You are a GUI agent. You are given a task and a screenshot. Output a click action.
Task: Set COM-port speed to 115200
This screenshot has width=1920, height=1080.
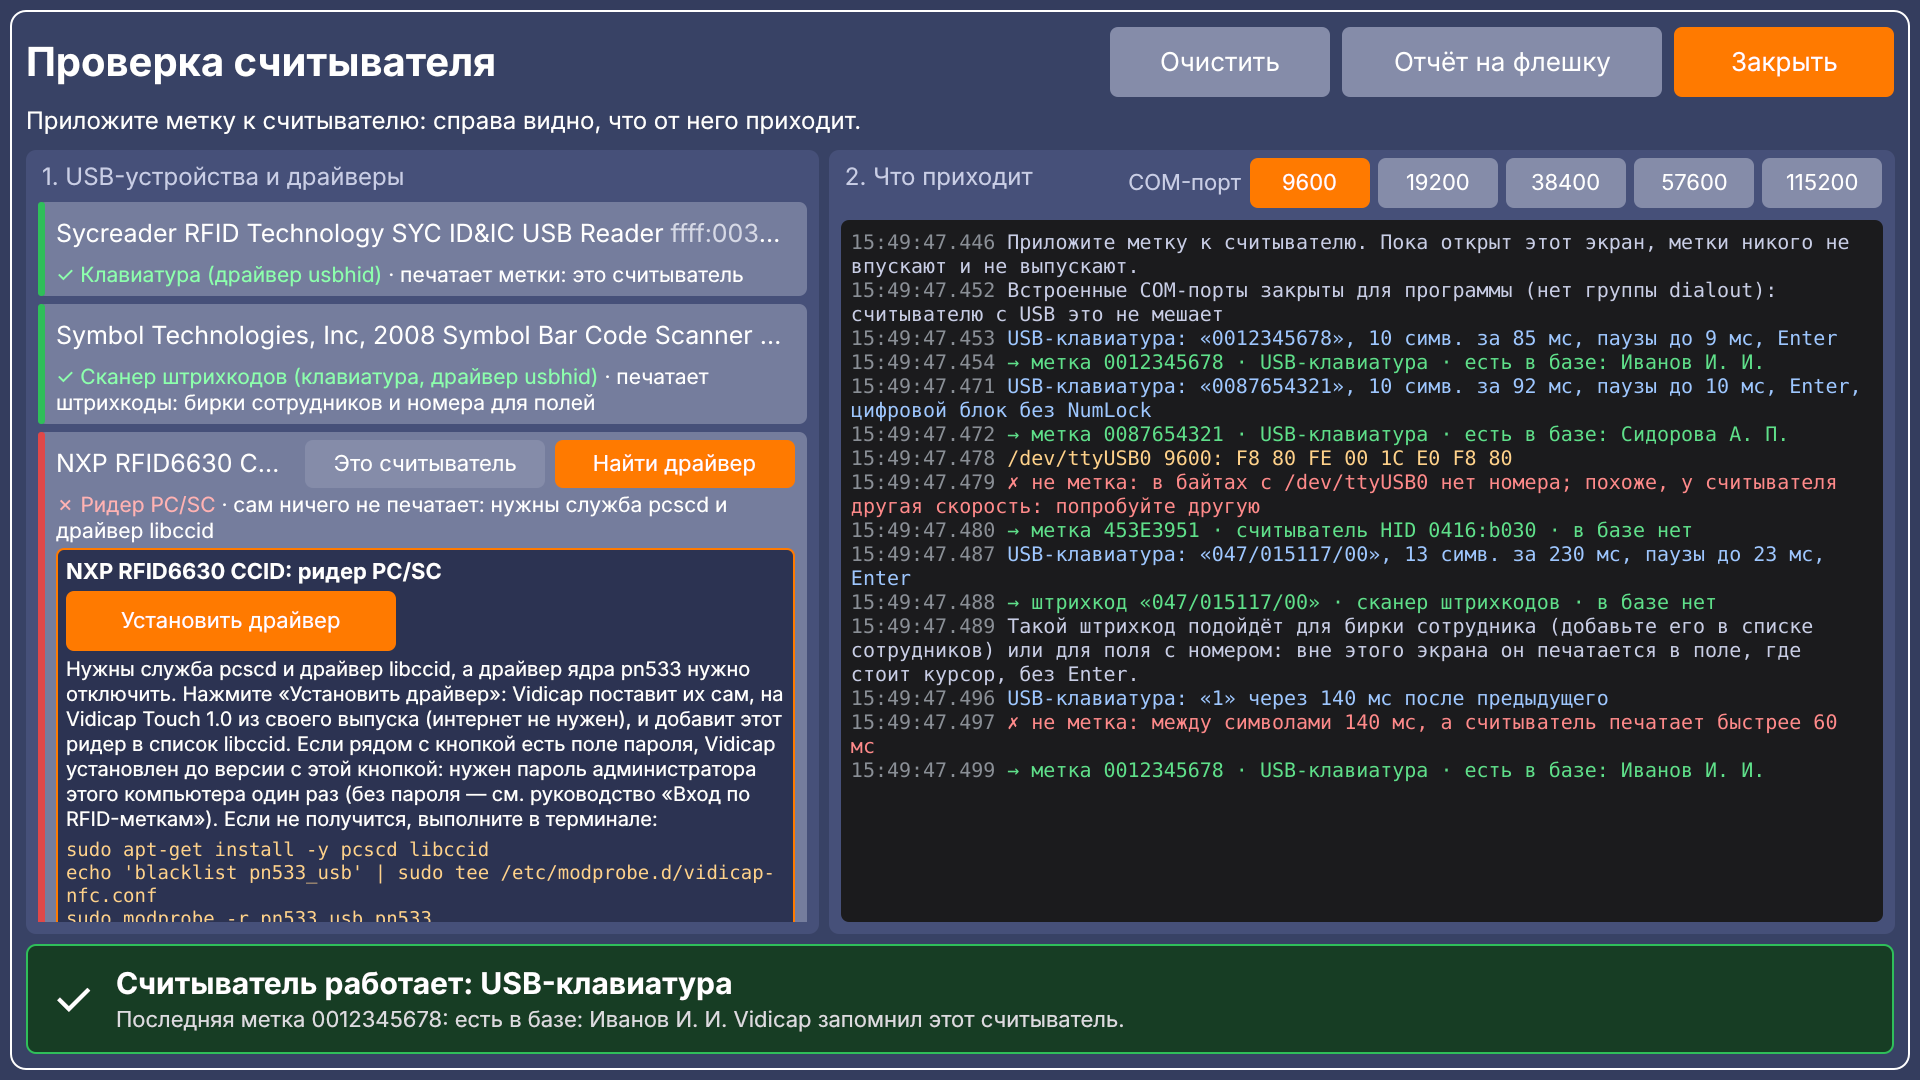(x=1821, y=182)
